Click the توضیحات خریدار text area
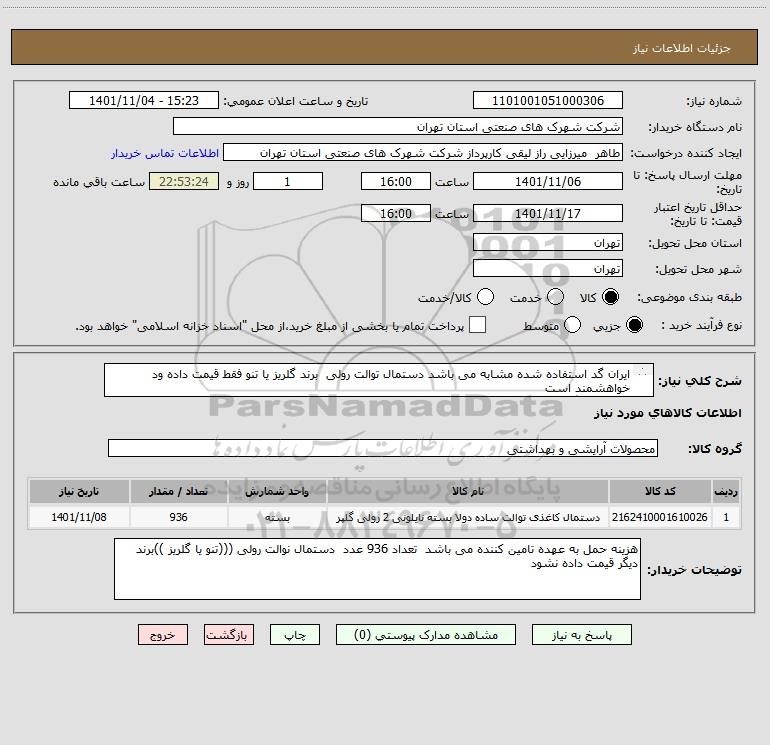The image size is (770, 745). click(x=377, y=569)
